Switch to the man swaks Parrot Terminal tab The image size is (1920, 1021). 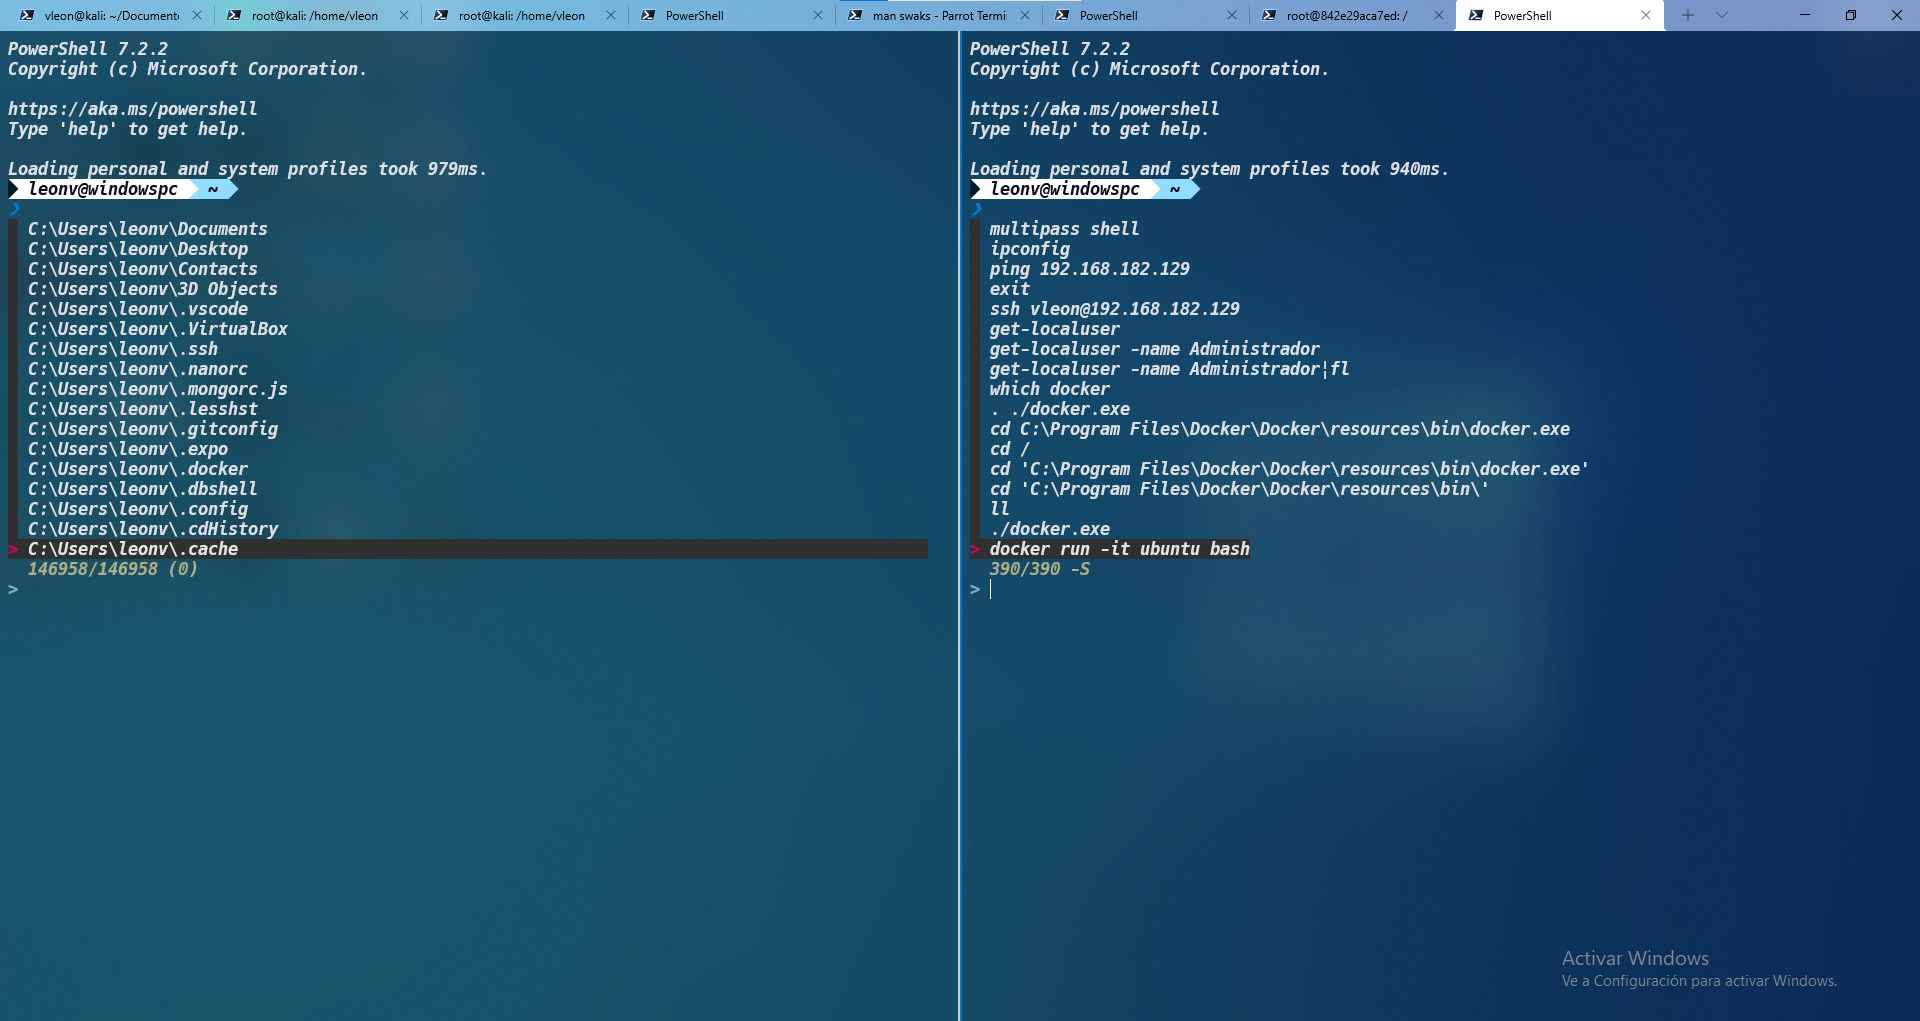[x=938, y=15]
